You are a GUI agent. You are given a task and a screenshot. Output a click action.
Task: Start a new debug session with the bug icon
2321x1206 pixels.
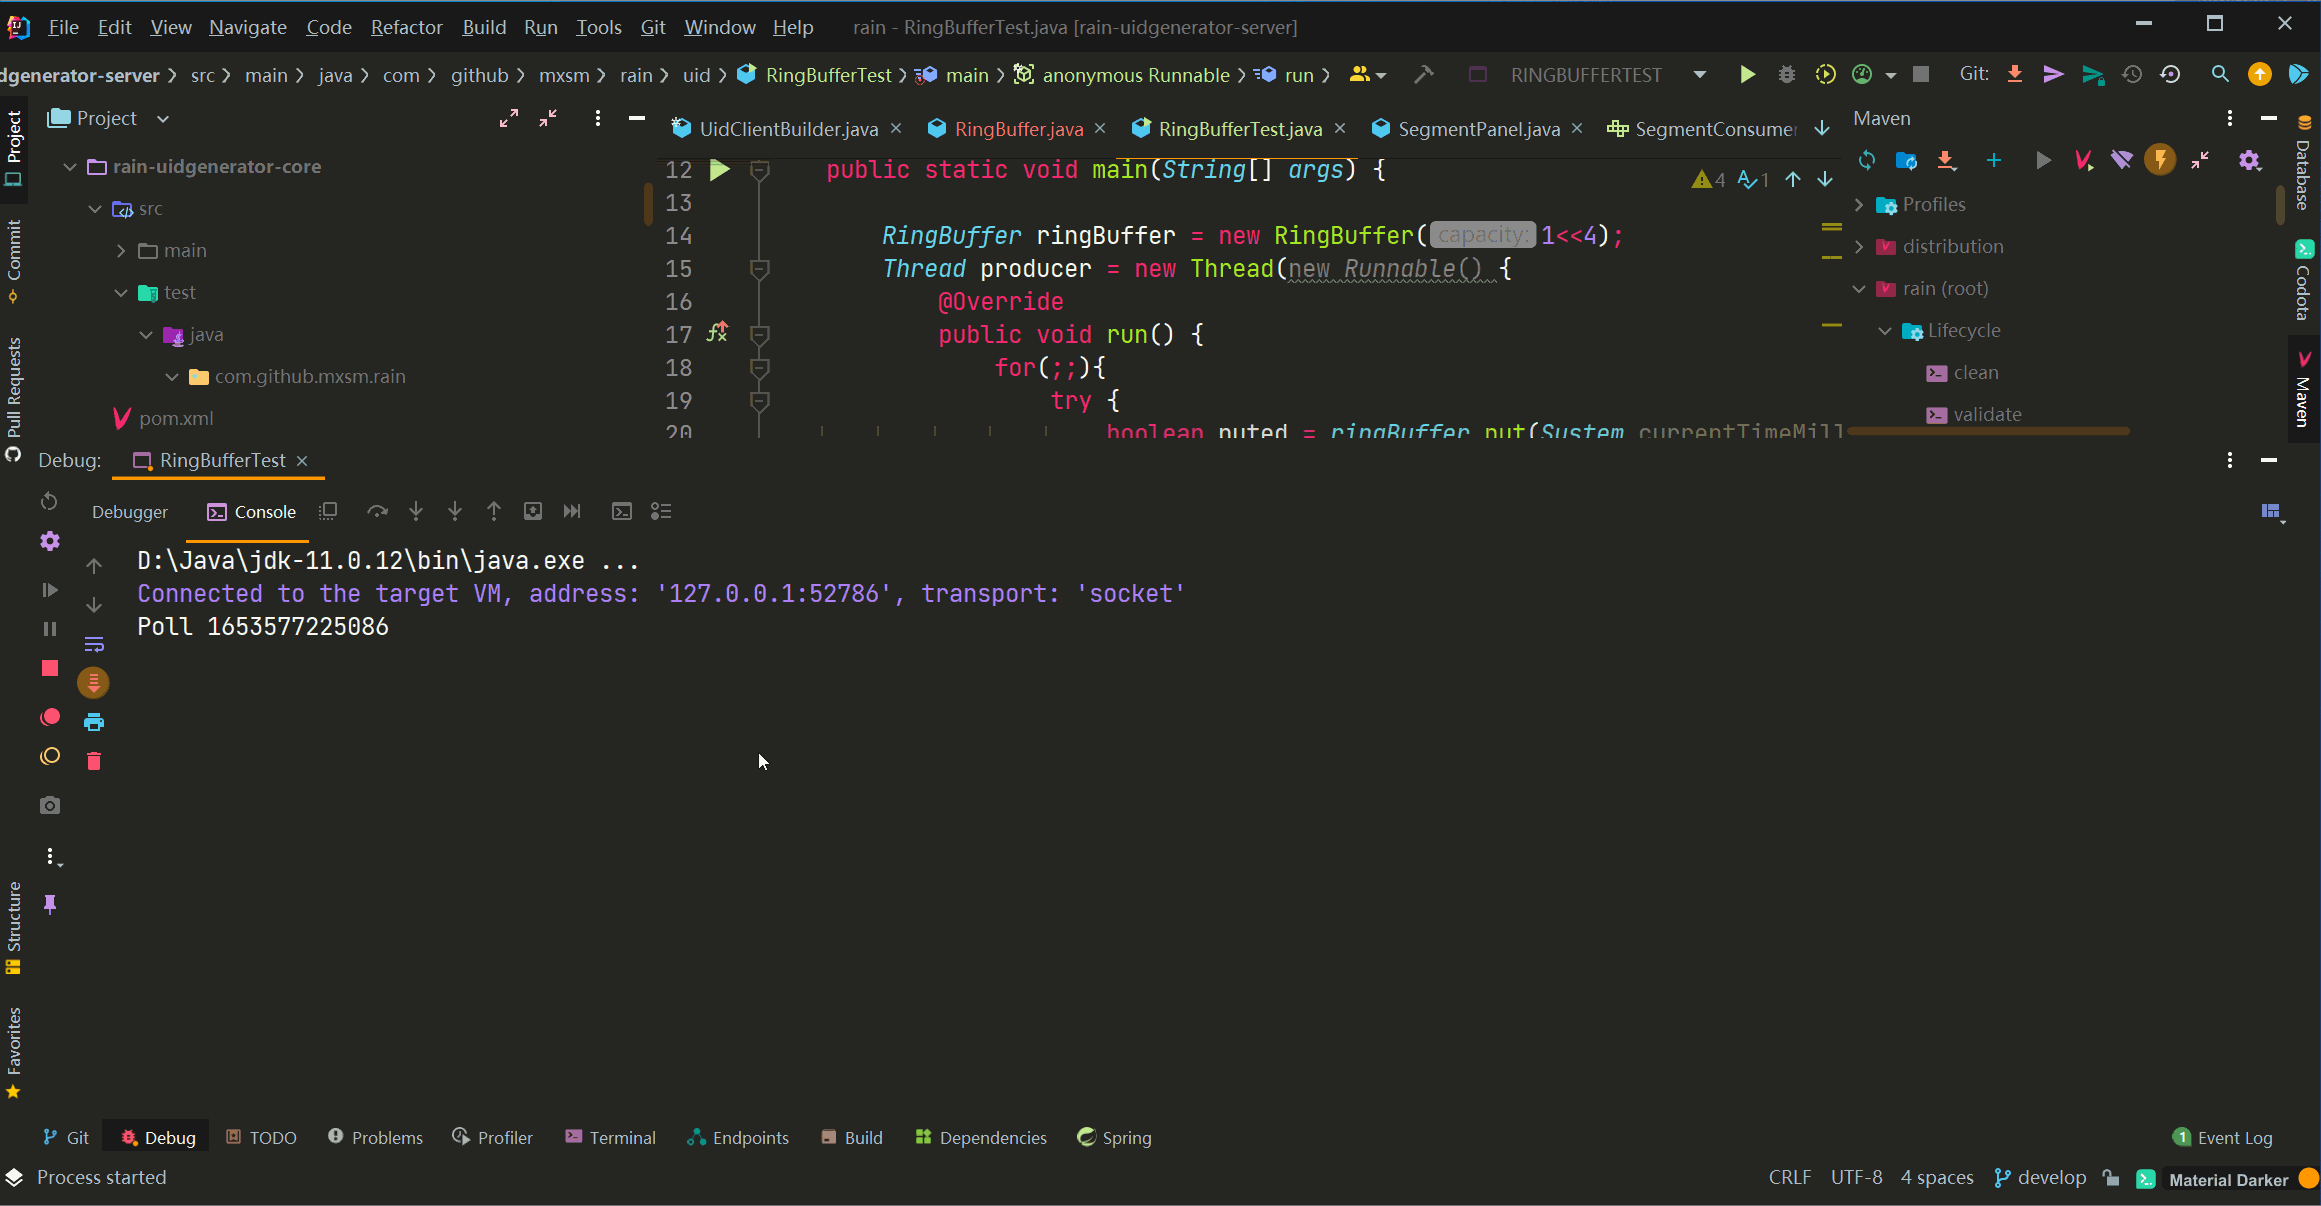1787,74
